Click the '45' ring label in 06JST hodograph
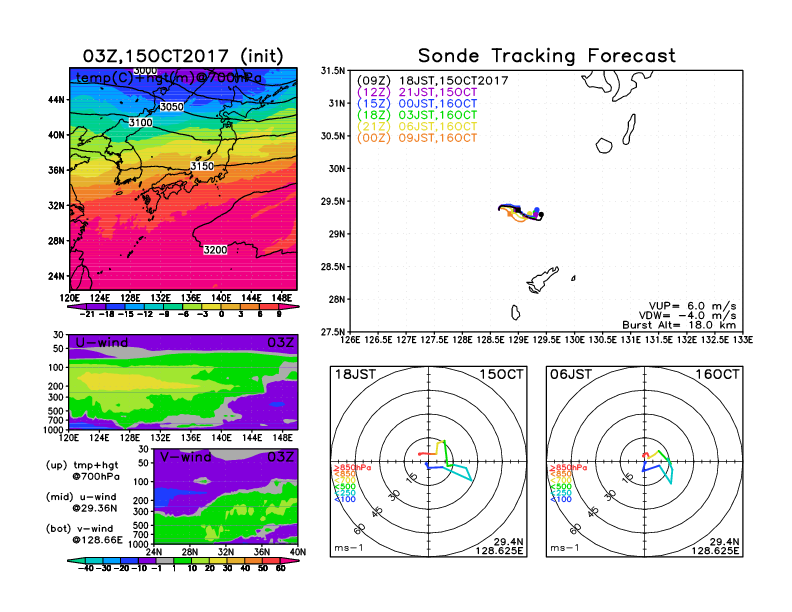792x612 pixels. click(x=593, y=511)
